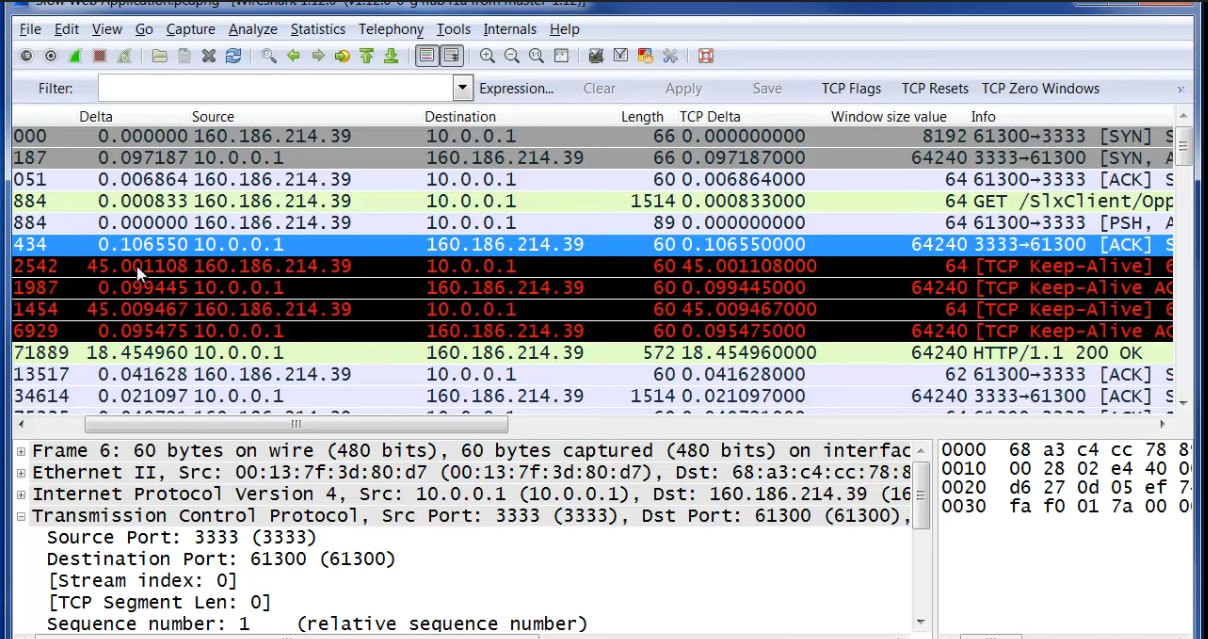The width and height of the screenshot is (1208, 639).
Task: Open a capture file (folder icon)
Action: [x=160, y=56]
